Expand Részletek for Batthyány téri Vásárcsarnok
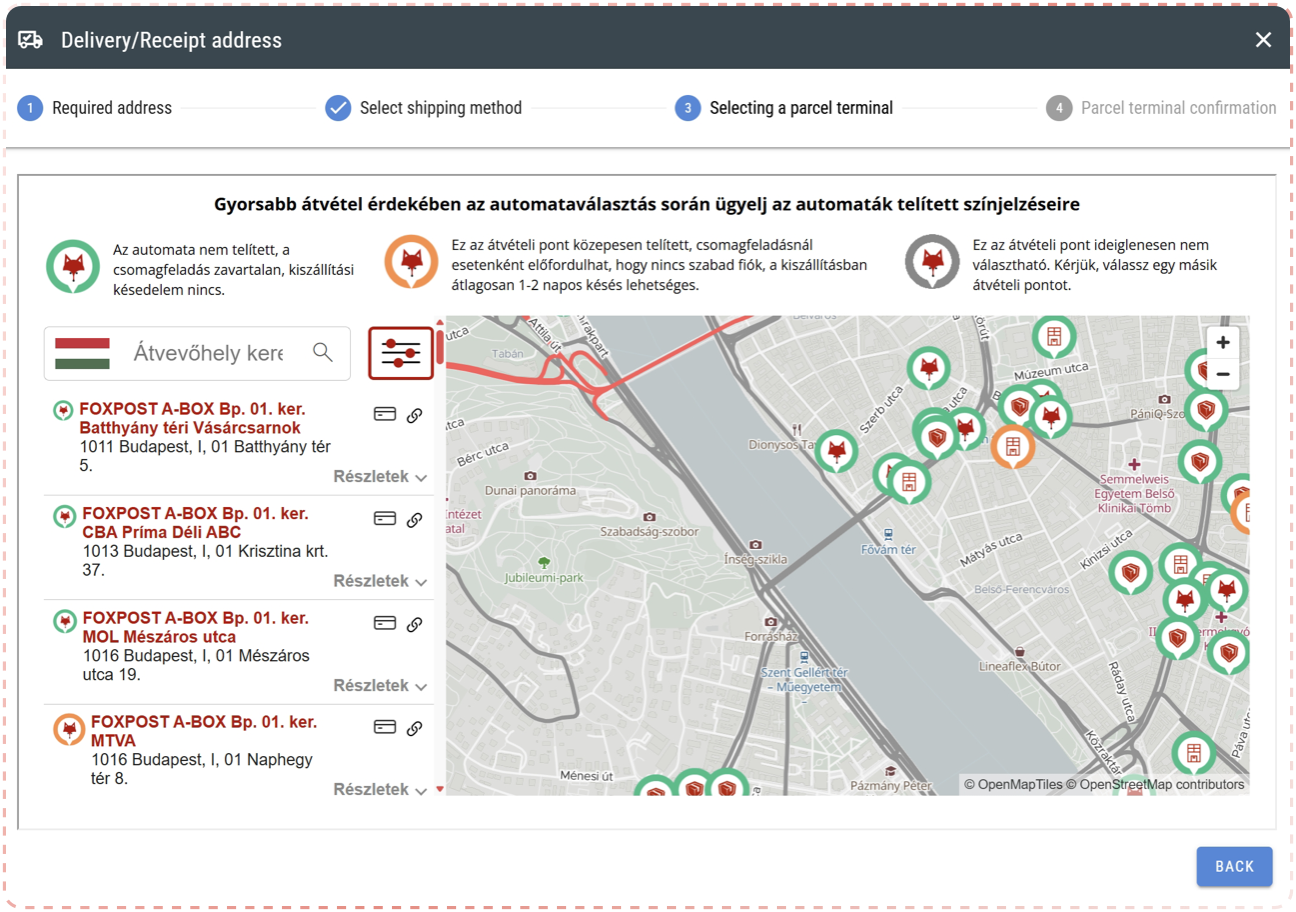 [x=378, y=476]
